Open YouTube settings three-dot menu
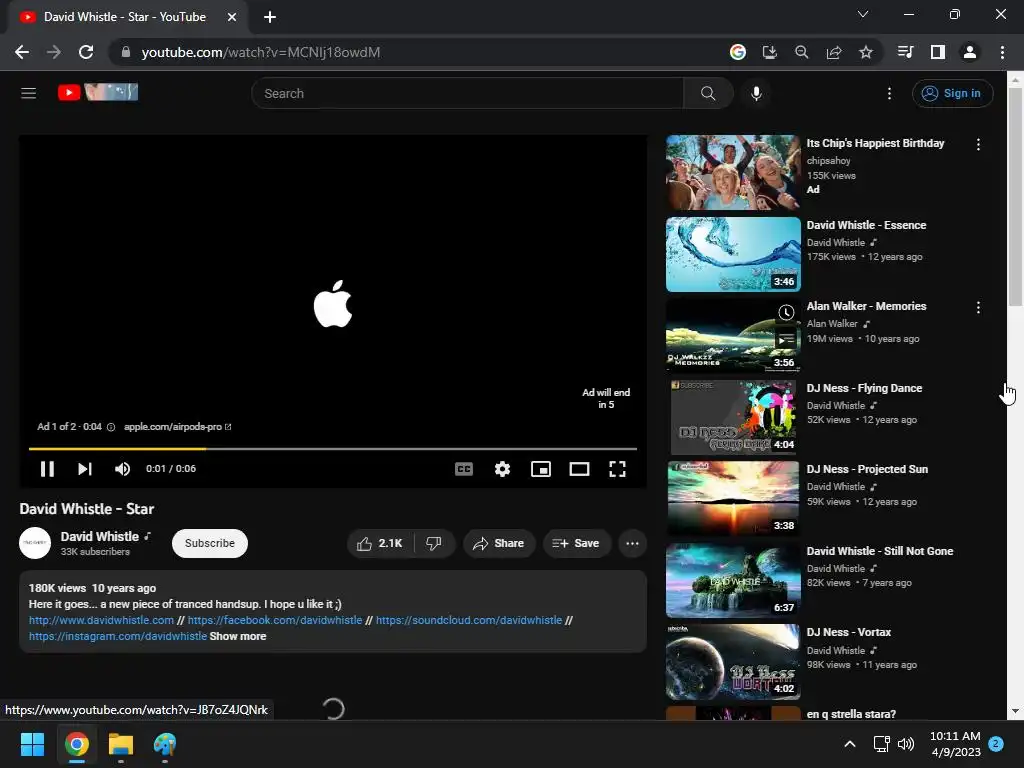This screenshot has height=768, width=1024. (889, 93)
